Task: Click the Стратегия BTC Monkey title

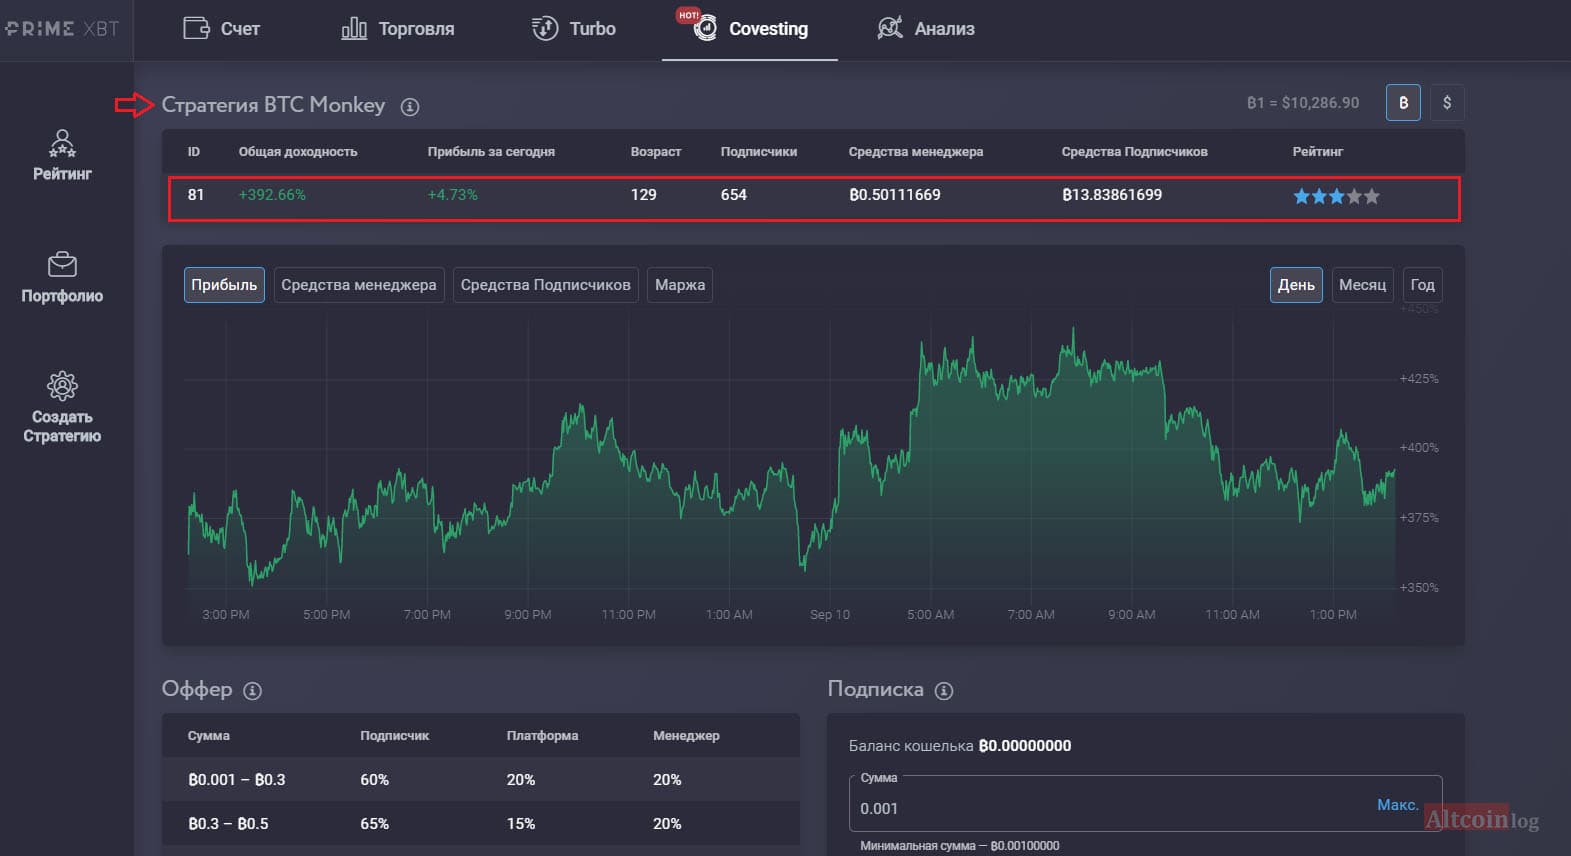Action: click(273, 105)
